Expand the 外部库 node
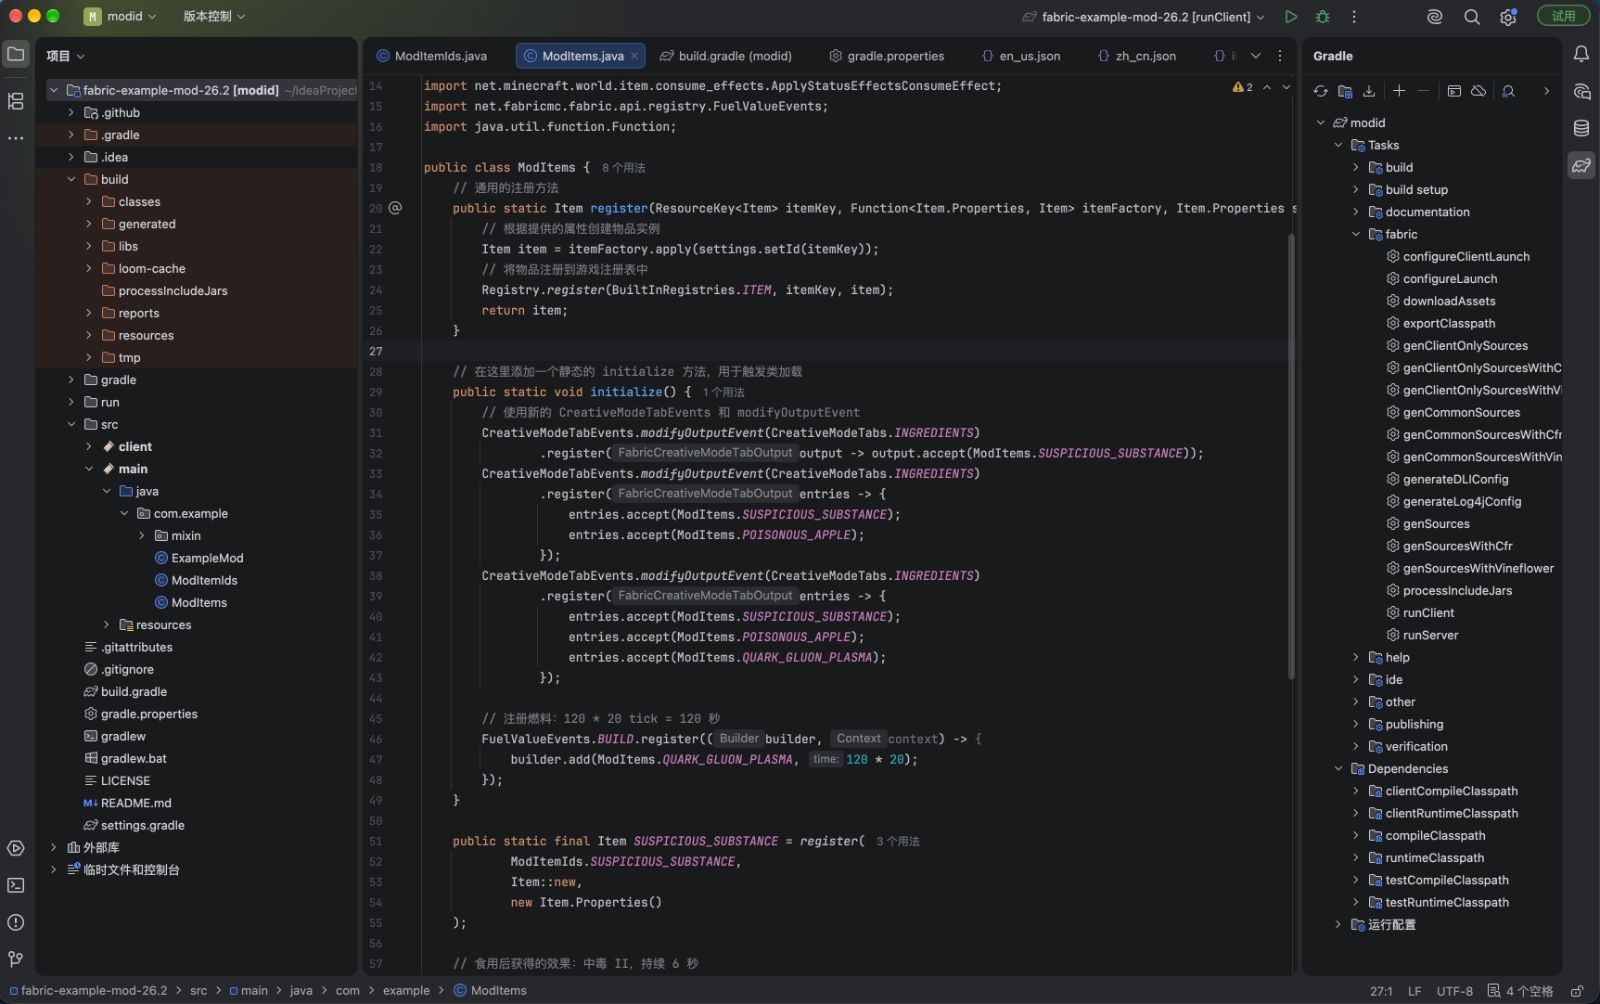 [53, 848]
